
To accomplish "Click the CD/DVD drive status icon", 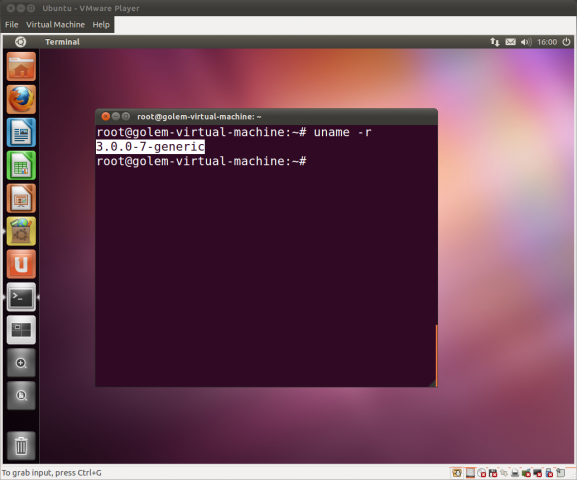I will (x=482, y=473).
